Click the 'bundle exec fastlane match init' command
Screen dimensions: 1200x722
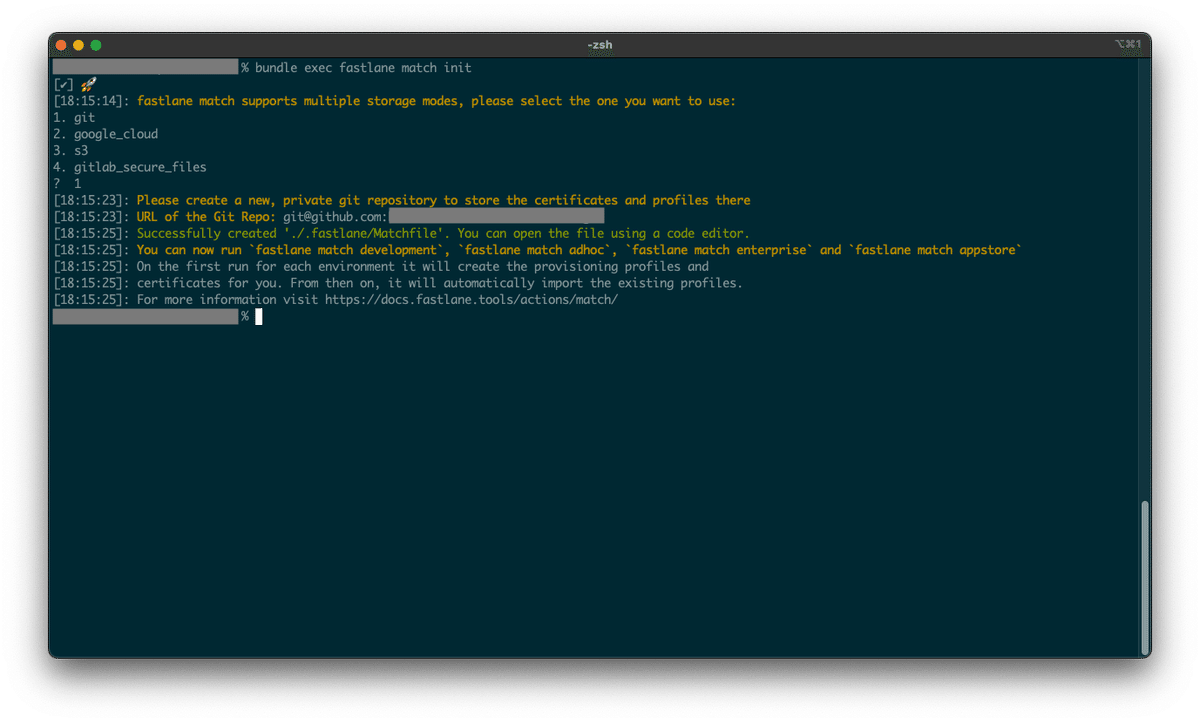point(363,68)
